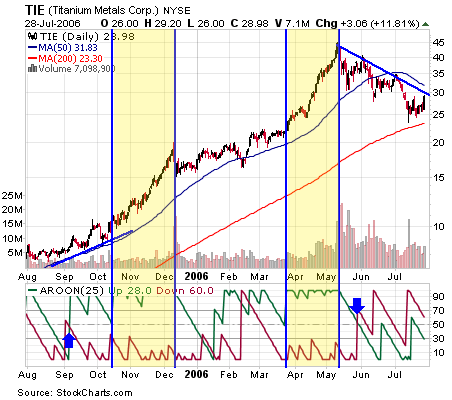Click the candlestick icon before TIE (Daily)
This screenshot has height=400, width=452.
[33, 36]
